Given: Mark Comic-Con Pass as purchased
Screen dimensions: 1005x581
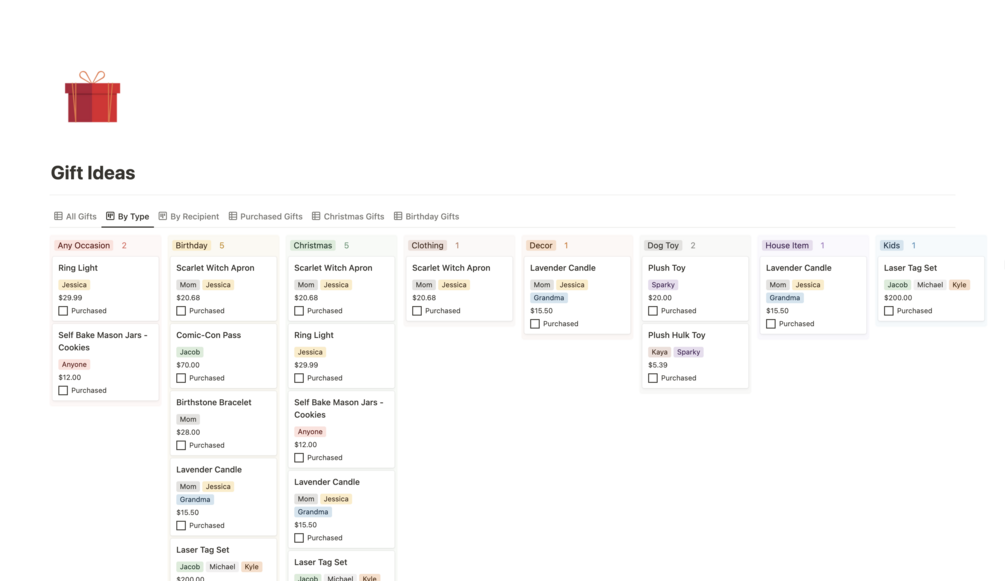Looking at the screenshot, I should tap(181, 378).
